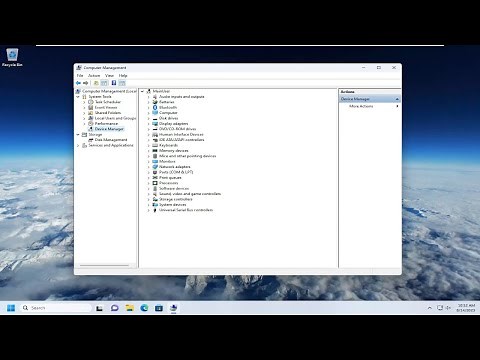480x360 pixels.
Task: Select Human Interface Devices category
Action: coord(181,135)
